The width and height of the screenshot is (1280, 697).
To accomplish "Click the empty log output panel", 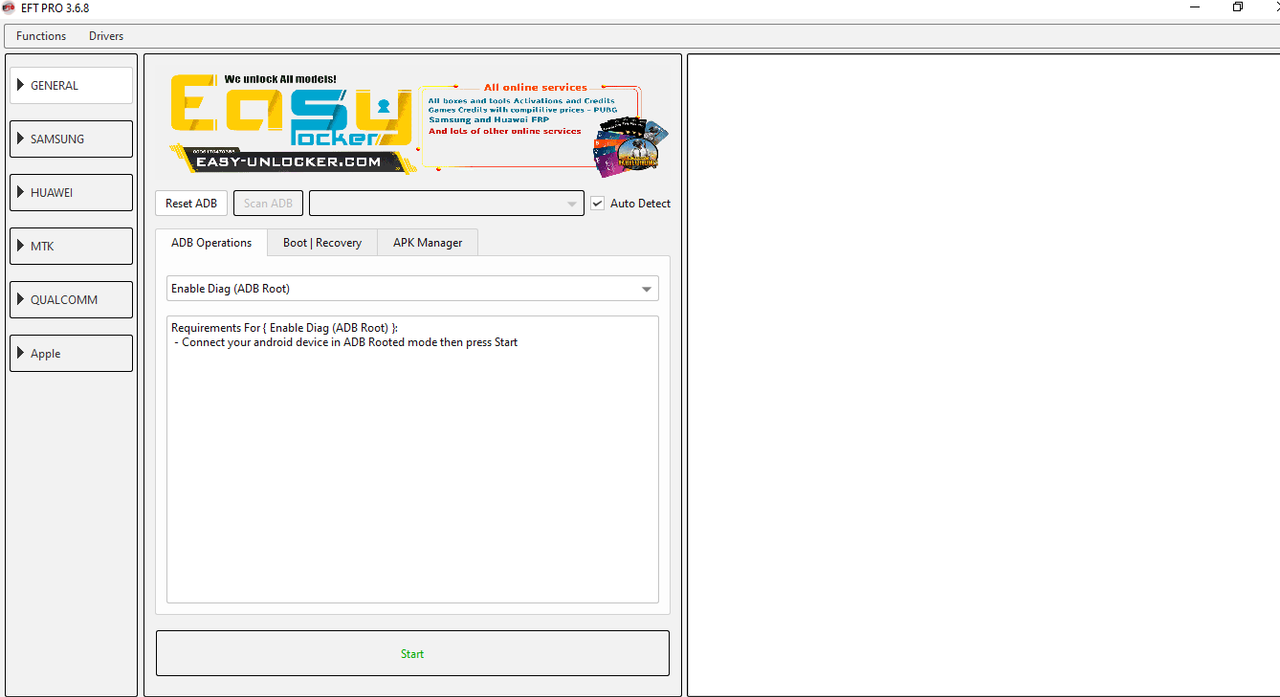I will pyautogui.click(x=983, y=375).
